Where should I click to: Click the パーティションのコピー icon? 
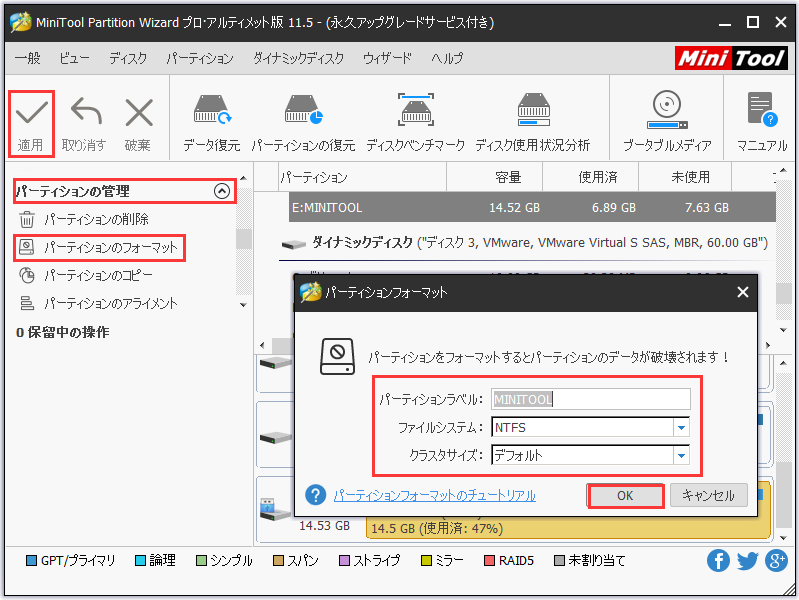click(26, 275)
